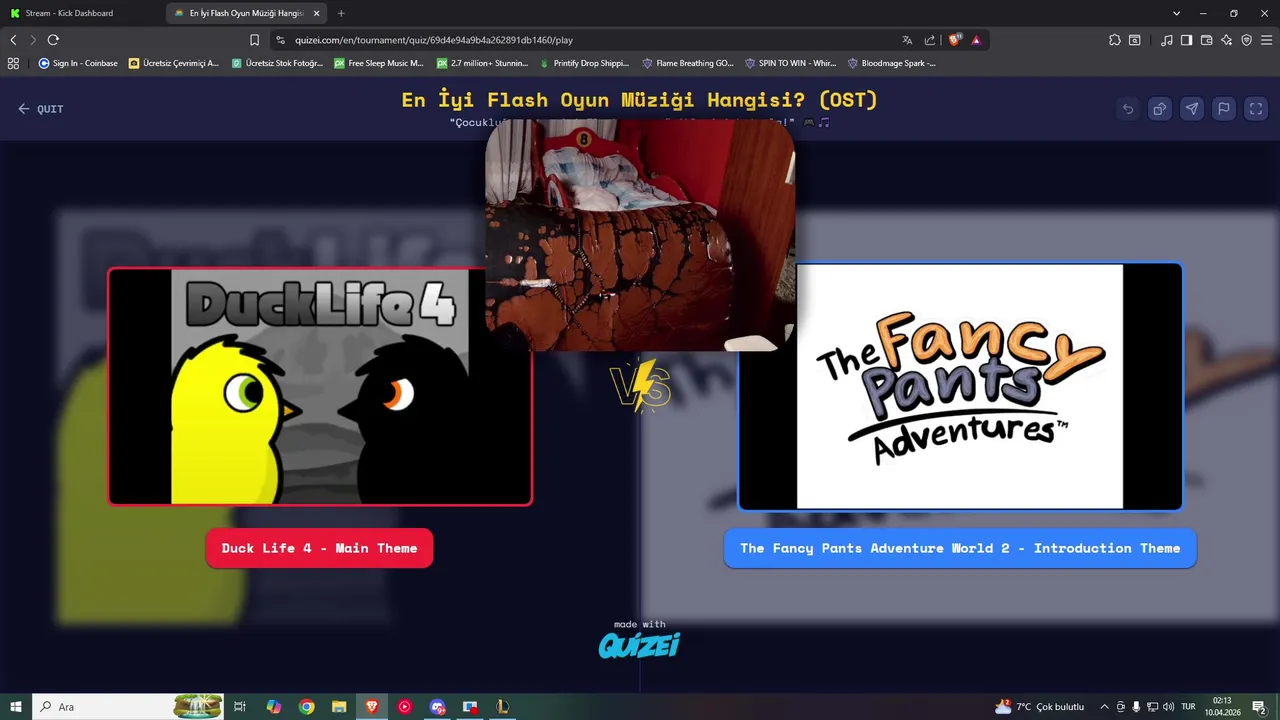This screenshot has height=720, width=1280.
Task: Click the Ara taskbar search box
Action: click(130, 707)
